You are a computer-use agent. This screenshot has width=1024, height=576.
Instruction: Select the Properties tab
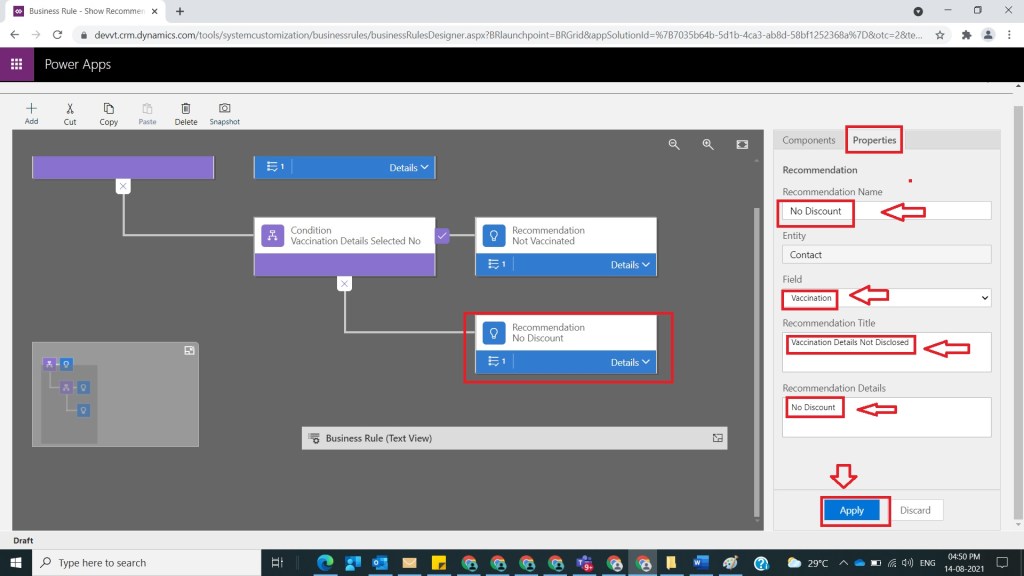click(874, 141)
